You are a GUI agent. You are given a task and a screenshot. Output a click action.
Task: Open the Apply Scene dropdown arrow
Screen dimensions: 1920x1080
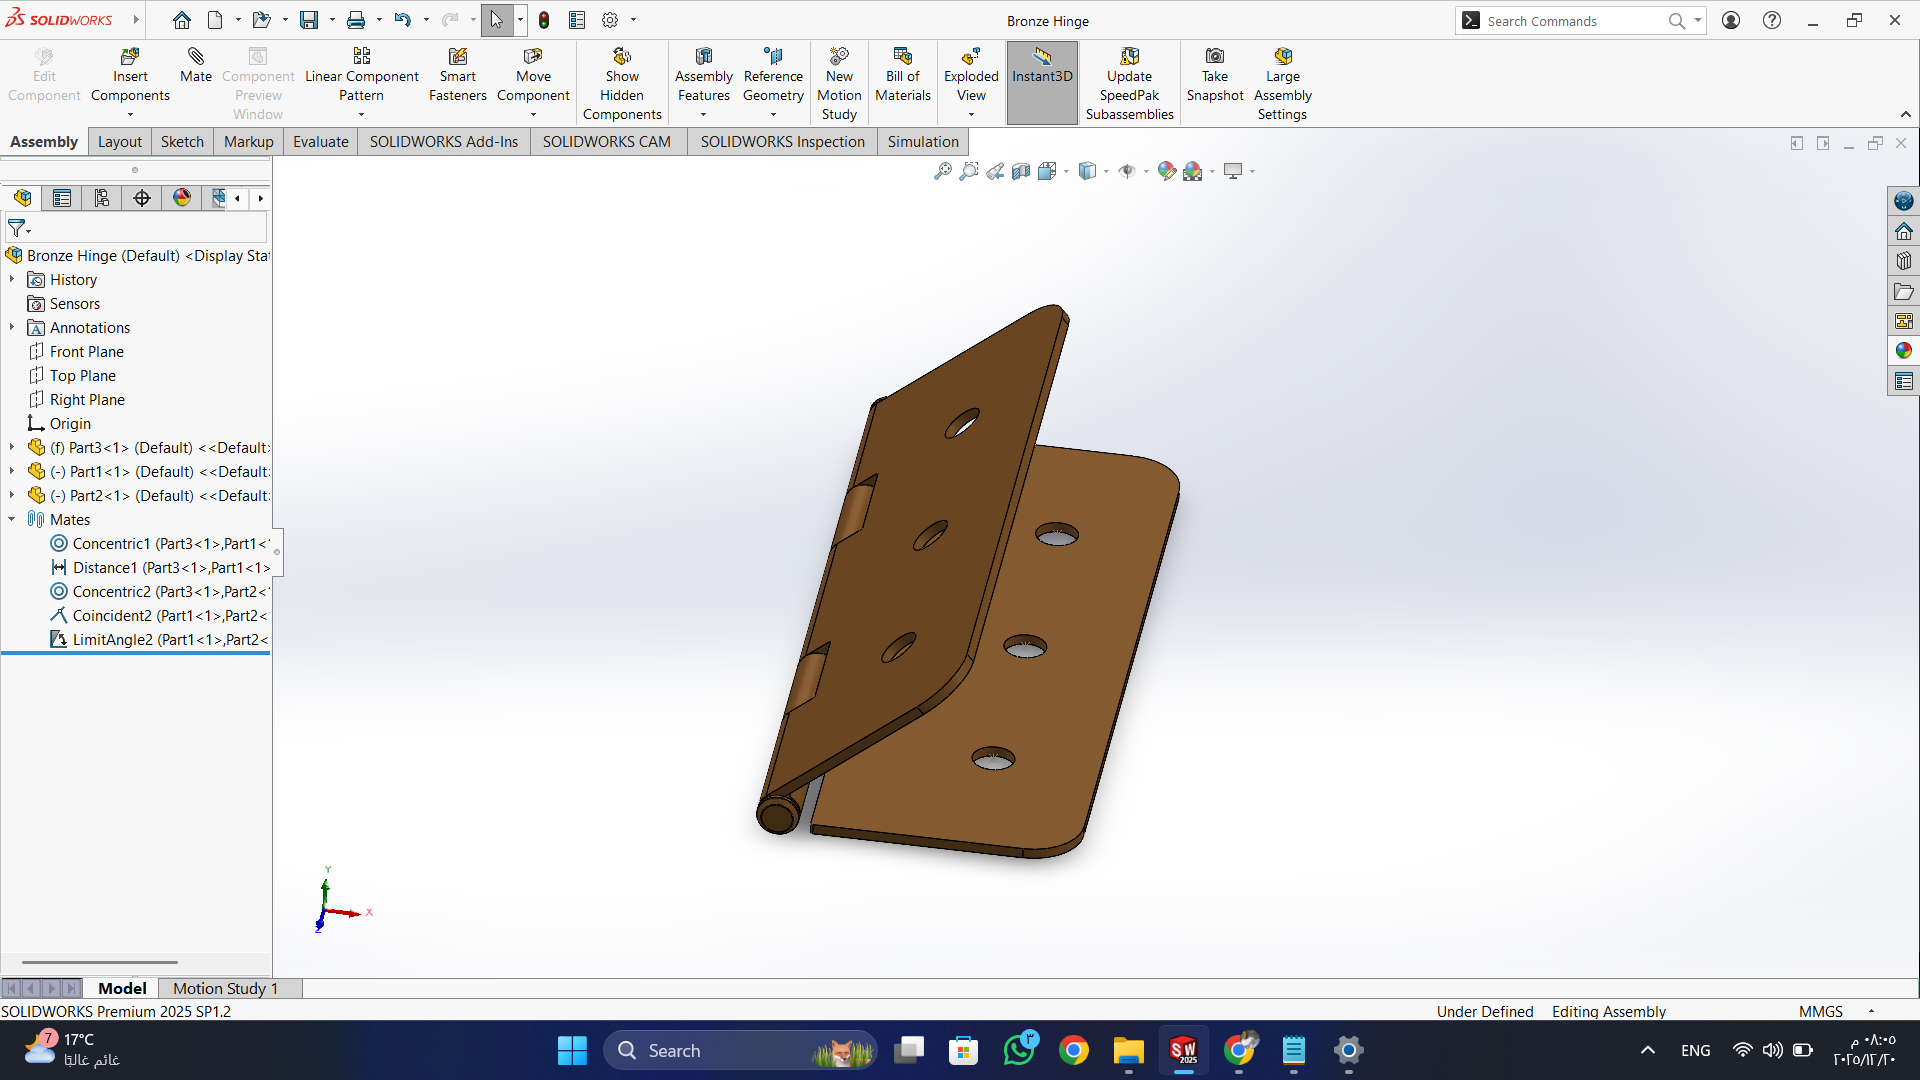[1212, 172]
